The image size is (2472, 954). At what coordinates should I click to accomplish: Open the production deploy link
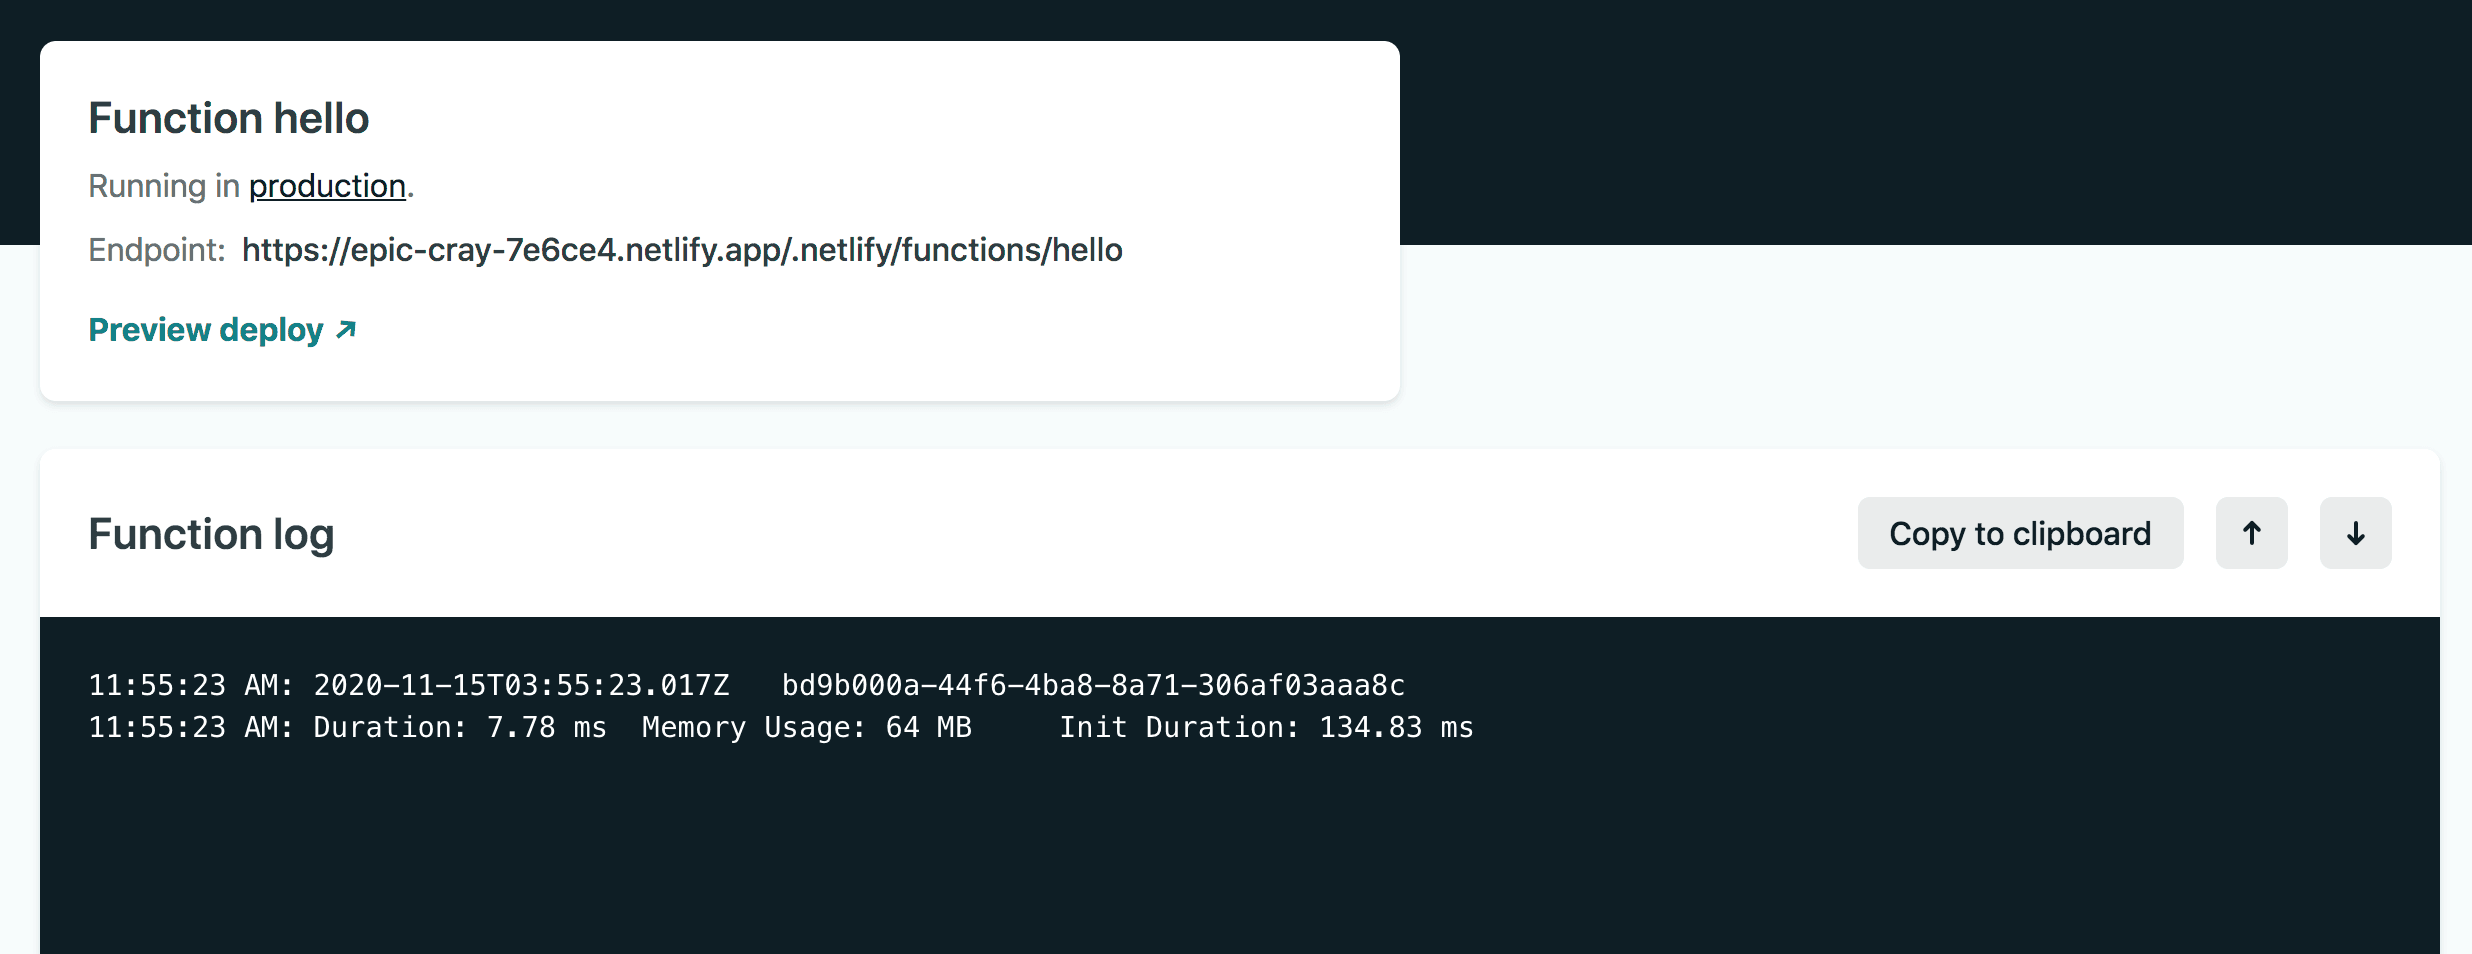click(x=327, y=186)
